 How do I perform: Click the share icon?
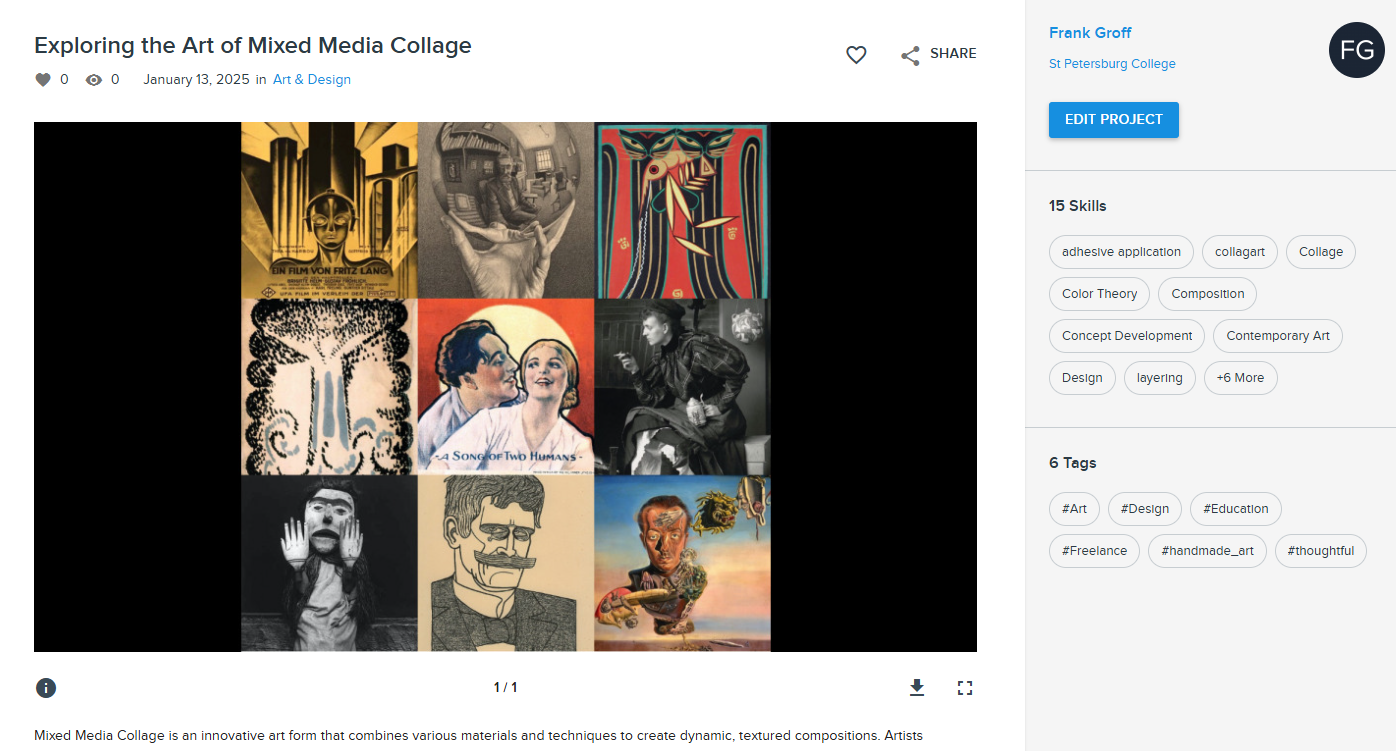click(x=909, y=55)
